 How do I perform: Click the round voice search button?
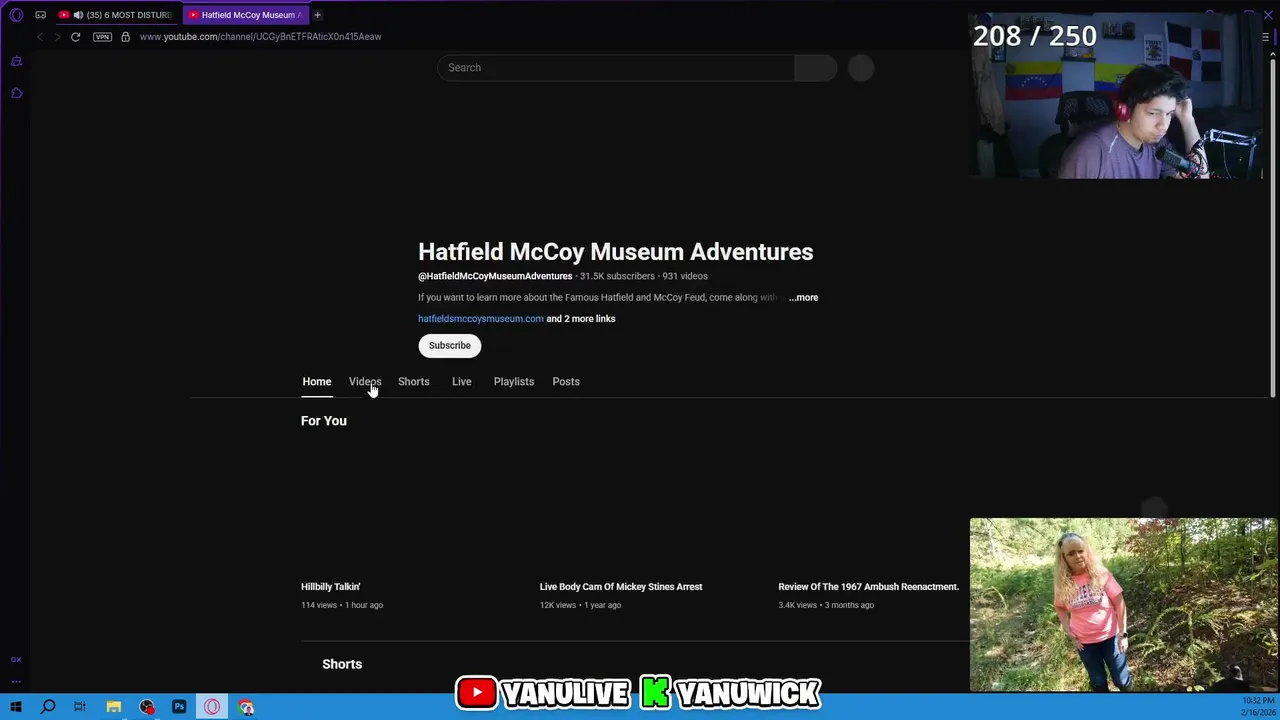pyautogui.click(x=861, y=68)
